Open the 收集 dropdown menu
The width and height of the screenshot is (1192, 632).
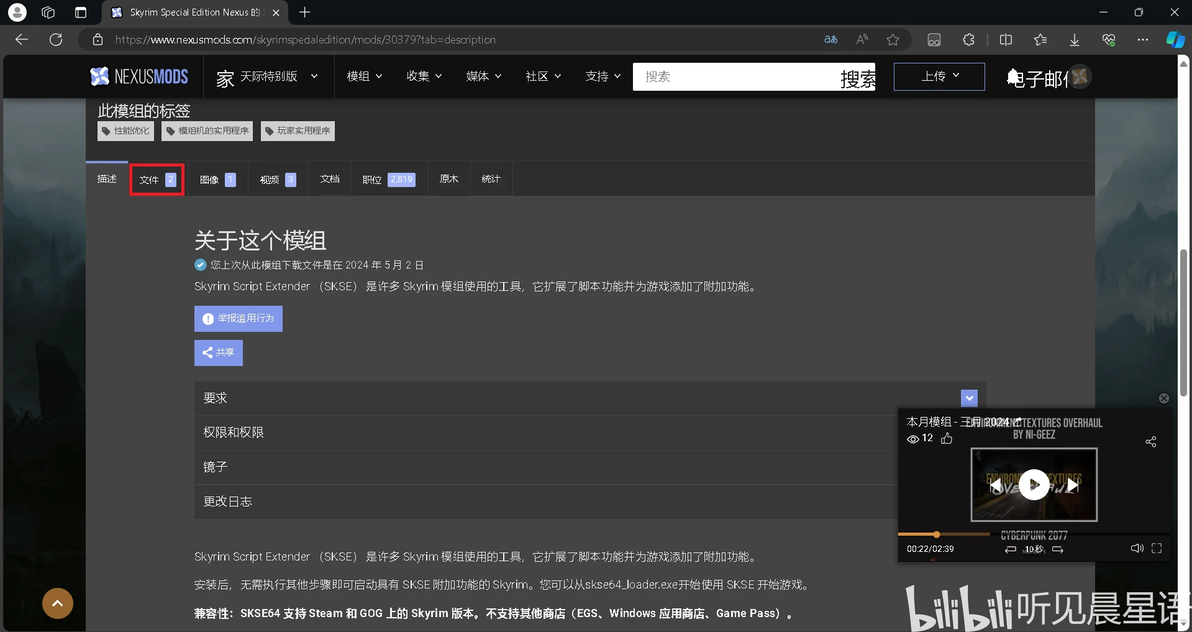(424, 76)
